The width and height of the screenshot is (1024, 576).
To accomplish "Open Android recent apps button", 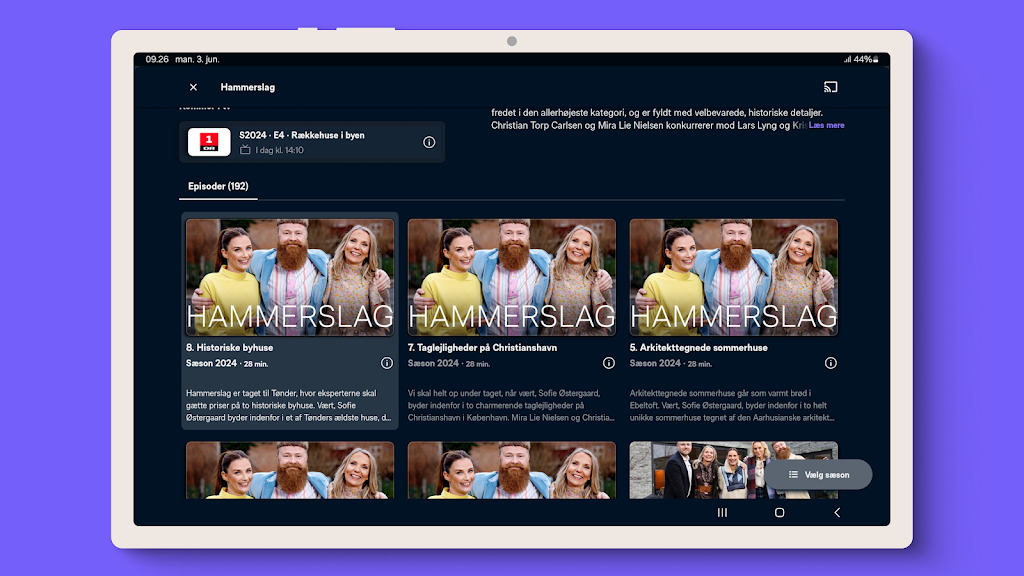I will coord(722,512).
